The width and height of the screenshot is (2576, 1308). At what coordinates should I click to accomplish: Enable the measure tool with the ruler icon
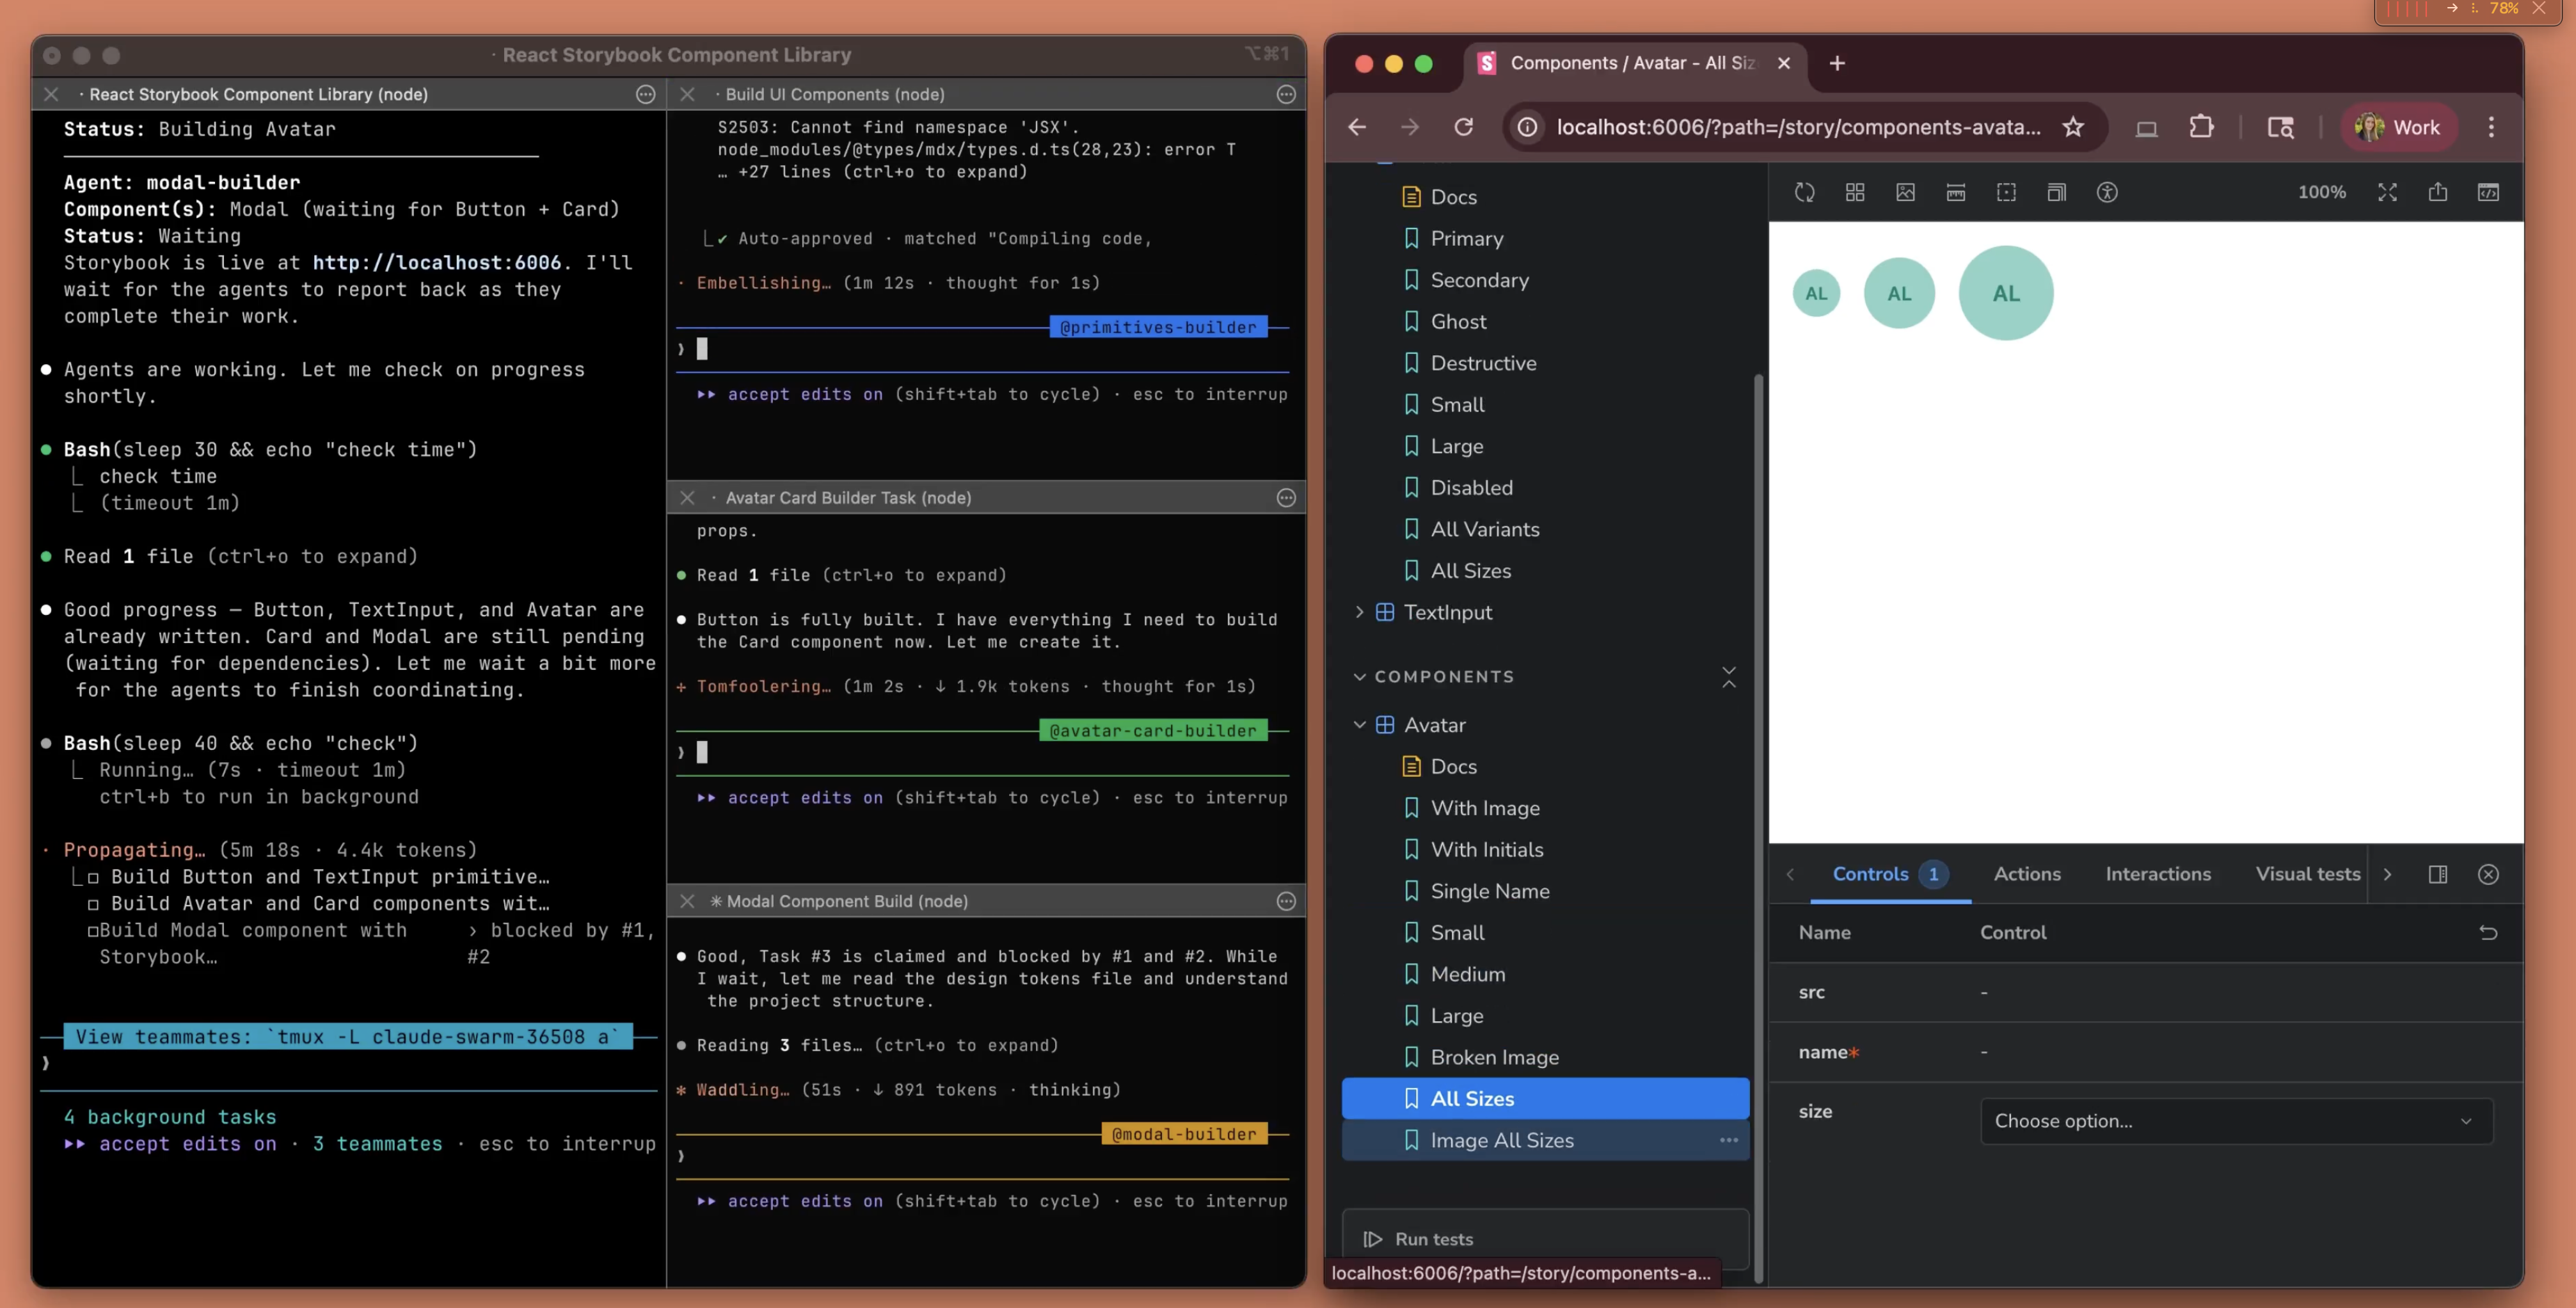[1956, 192]
